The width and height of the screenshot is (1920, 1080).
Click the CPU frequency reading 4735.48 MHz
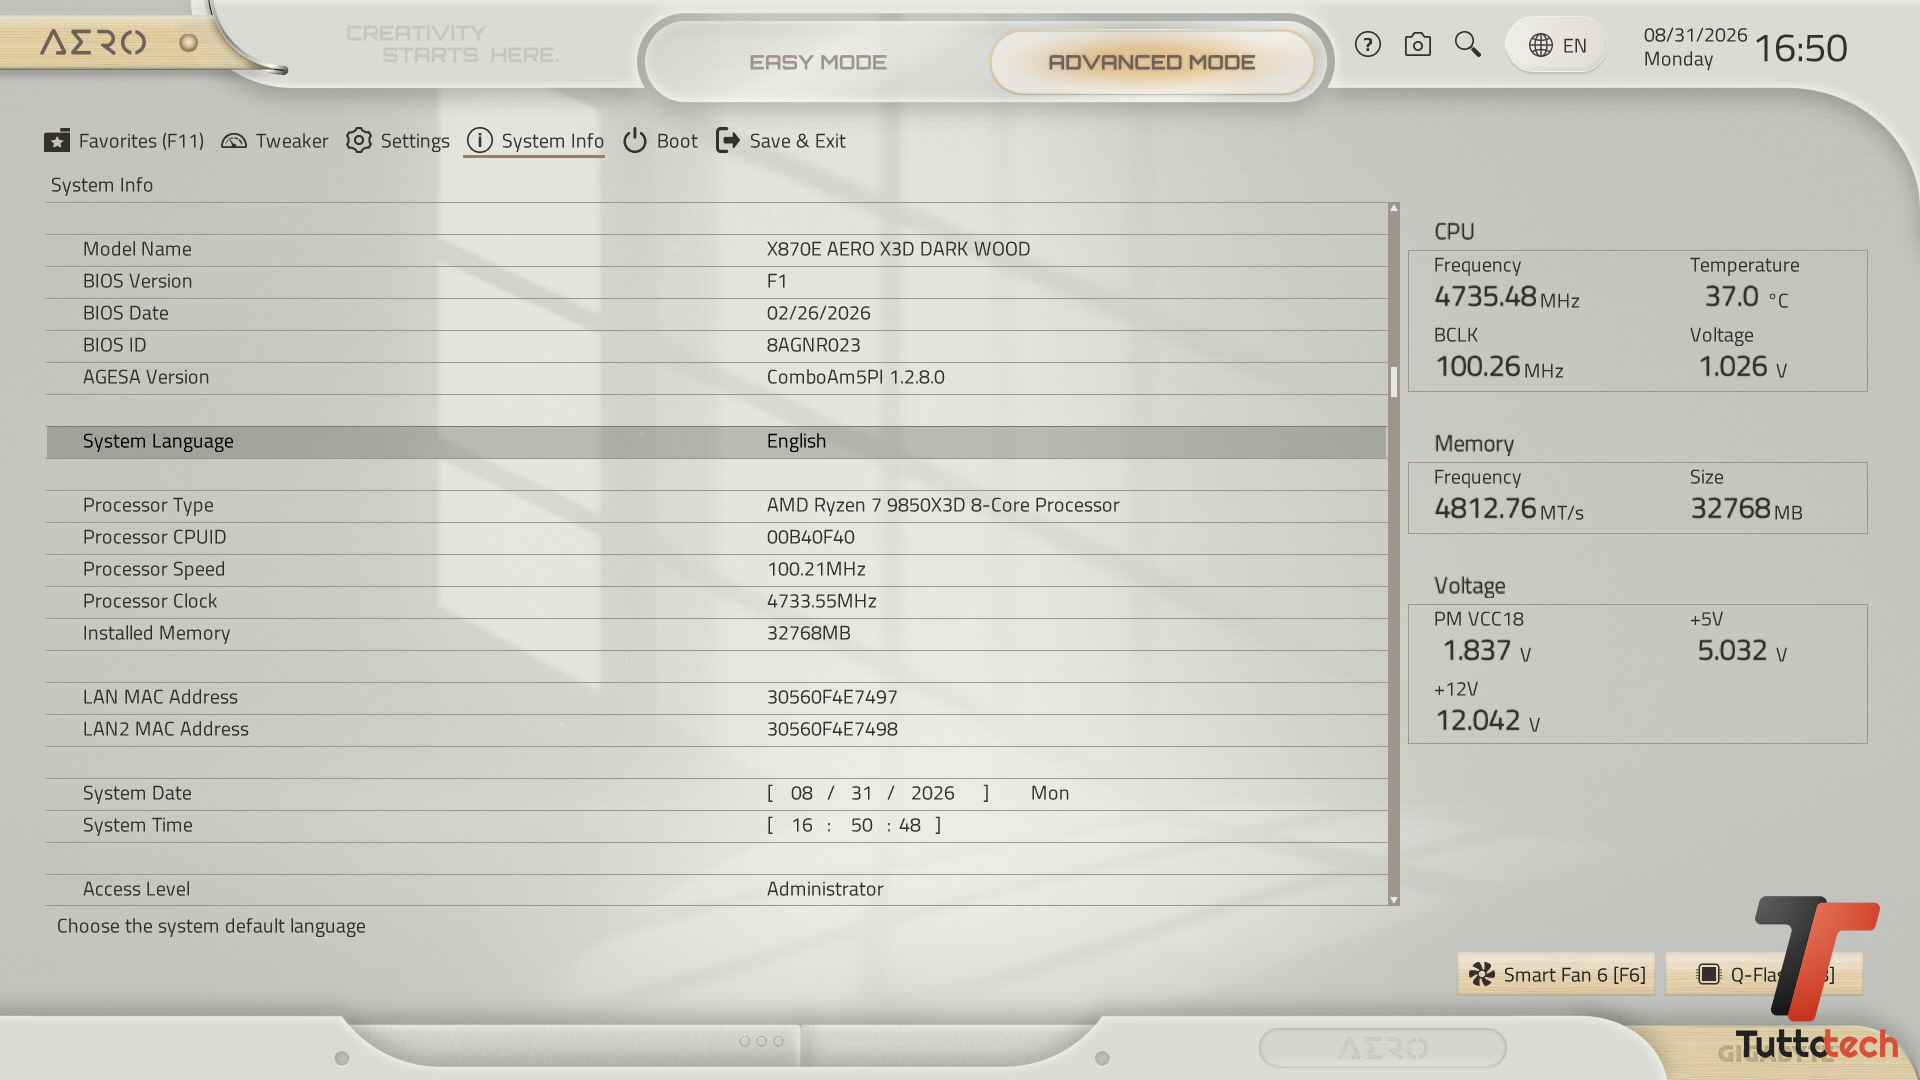[x=1507, y=297]
